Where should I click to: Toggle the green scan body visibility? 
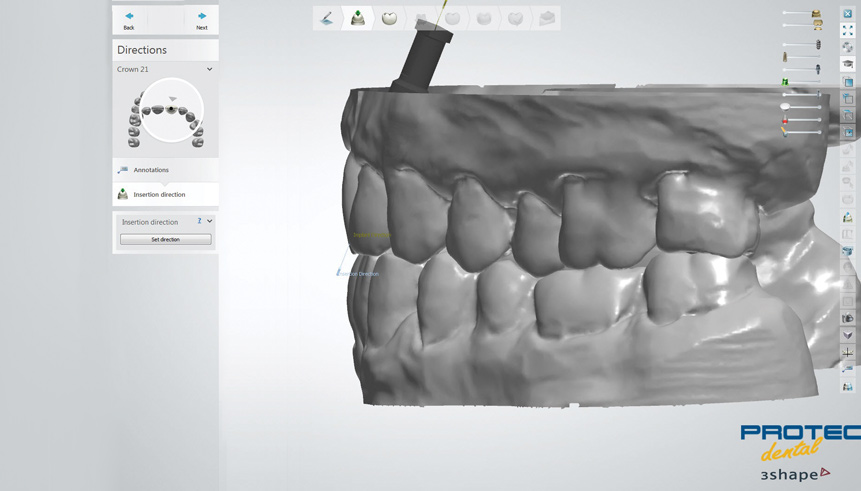click(786, 82)
